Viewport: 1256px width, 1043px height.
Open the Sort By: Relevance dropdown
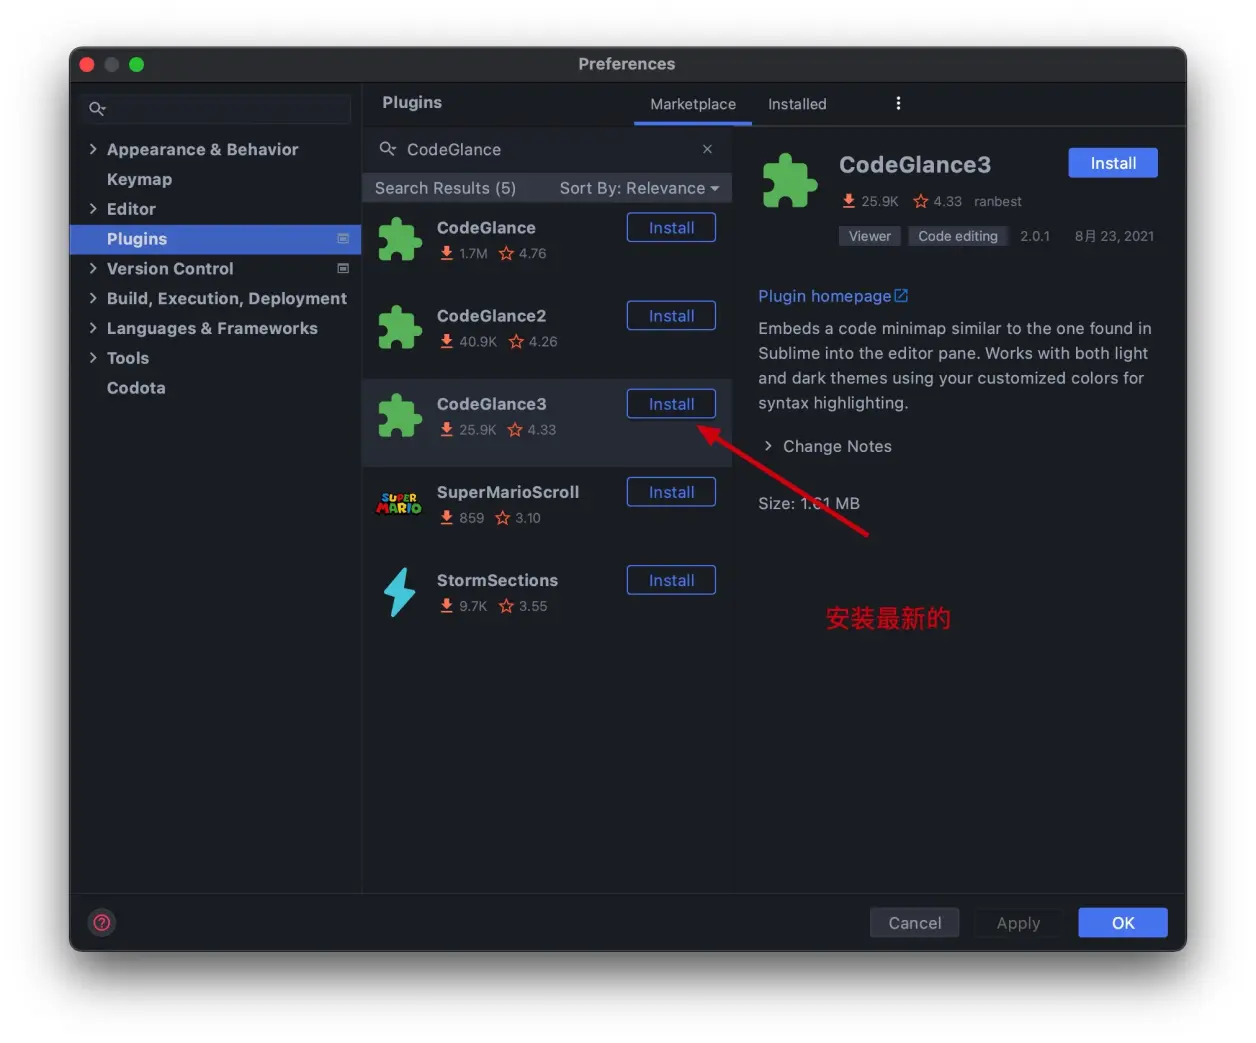(x=639, y=188)
